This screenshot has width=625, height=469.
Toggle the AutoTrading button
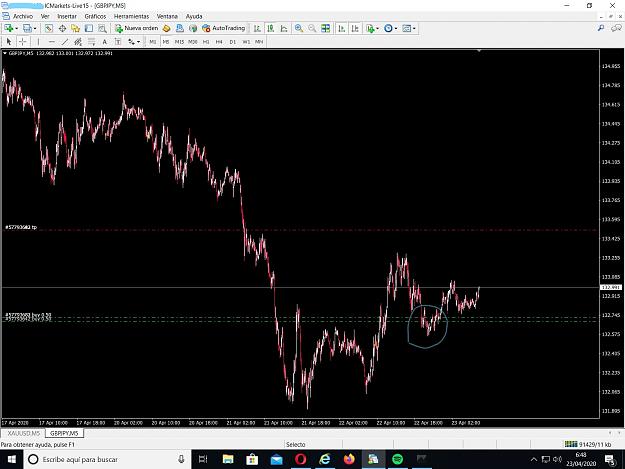[x=224, y=28]
